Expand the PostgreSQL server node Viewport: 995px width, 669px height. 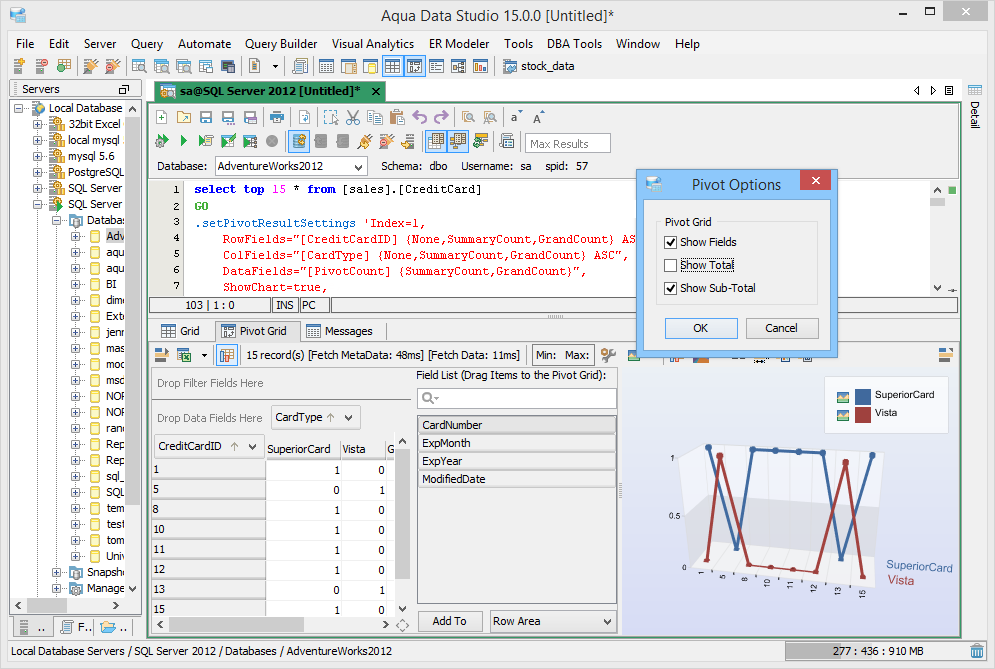coord(37,173)
